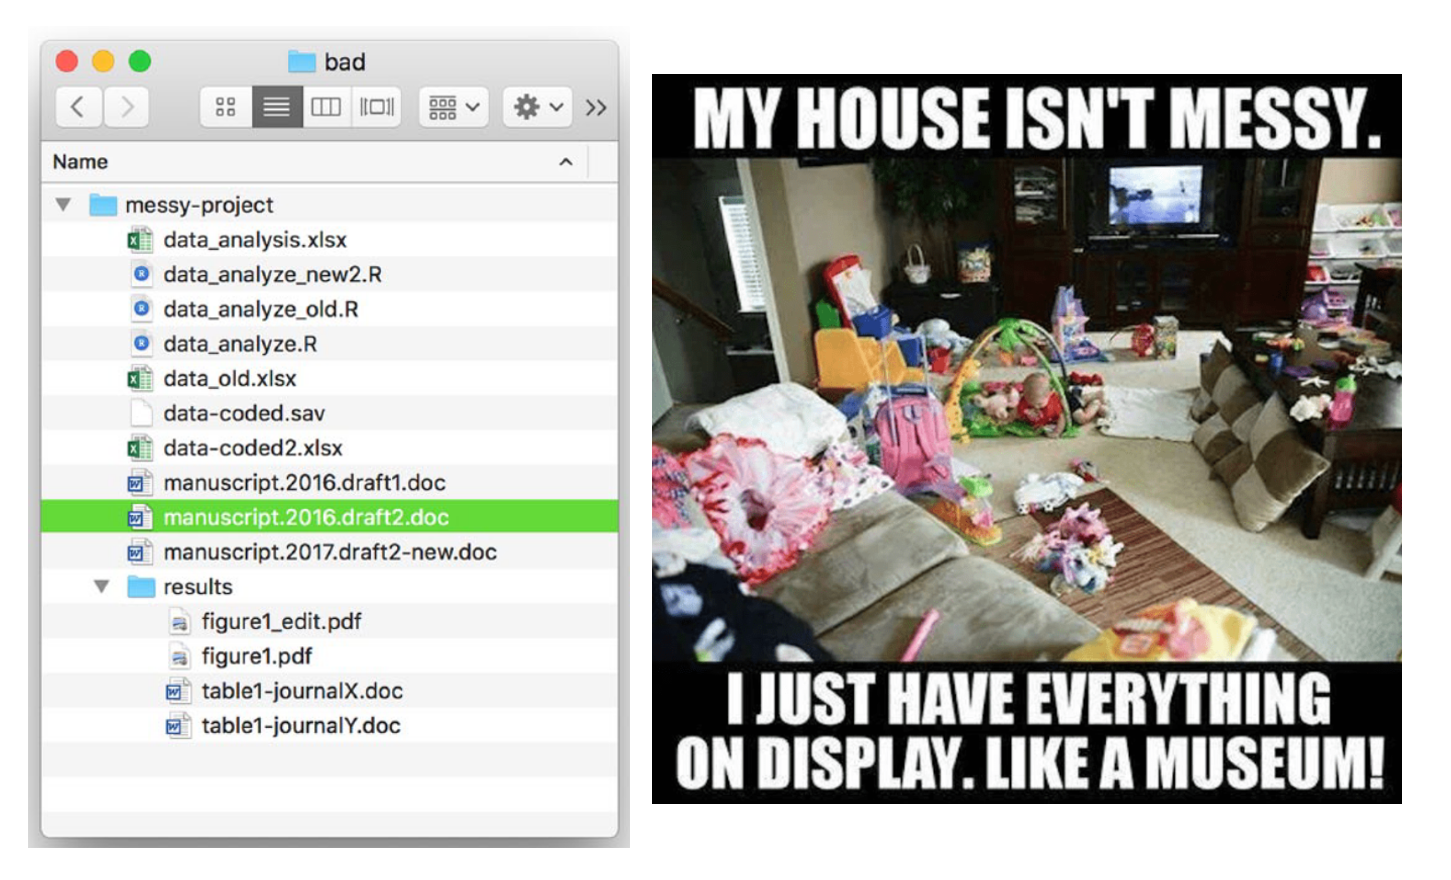Screen dimensions: 1451x880
Task: Switch to icon view in Finder
Action: [x=226, y=107]
